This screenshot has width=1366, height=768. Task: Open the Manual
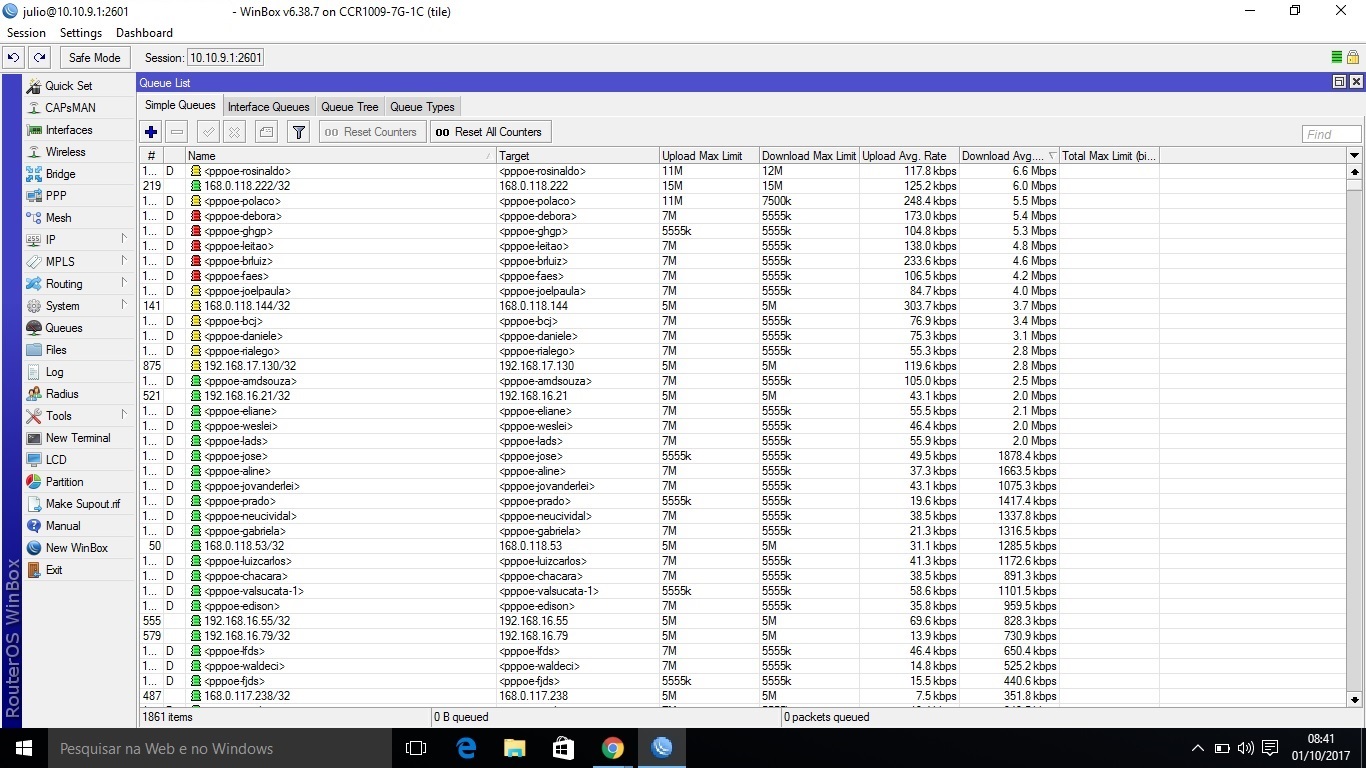62,526
